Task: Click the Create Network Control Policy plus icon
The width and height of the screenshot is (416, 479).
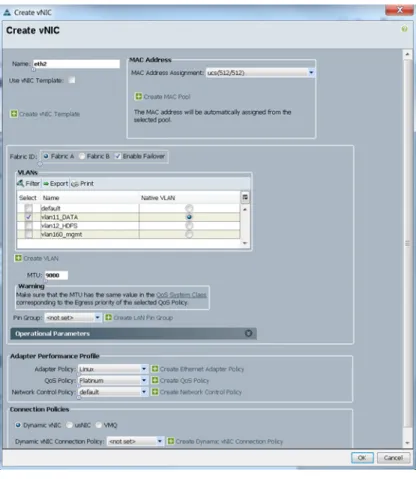Action: pos(155,392)
